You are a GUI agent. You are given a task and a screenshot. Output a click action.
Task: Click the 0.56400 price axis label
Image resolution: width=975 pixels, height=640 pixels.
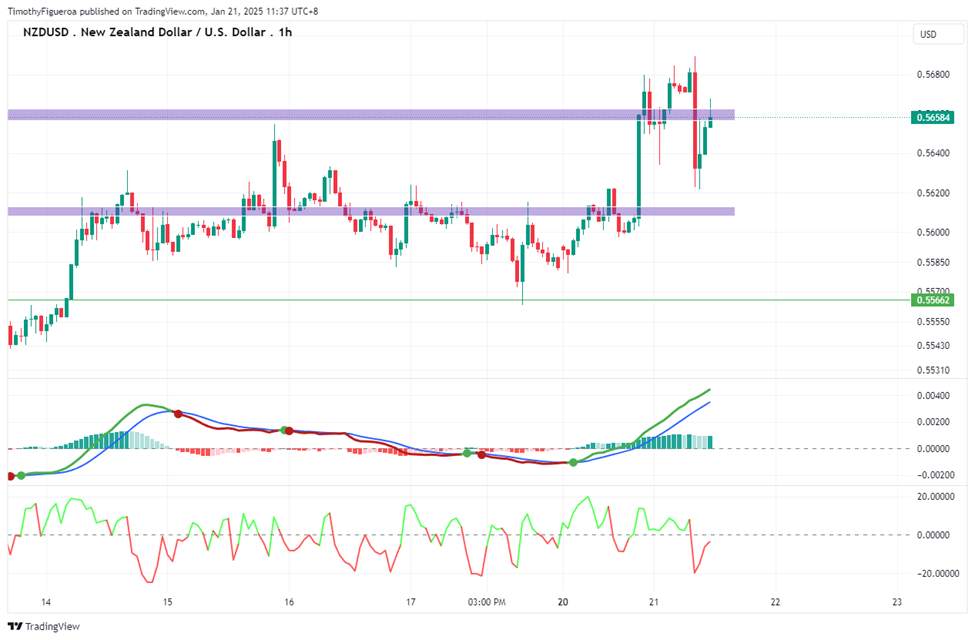coord(933,153)
